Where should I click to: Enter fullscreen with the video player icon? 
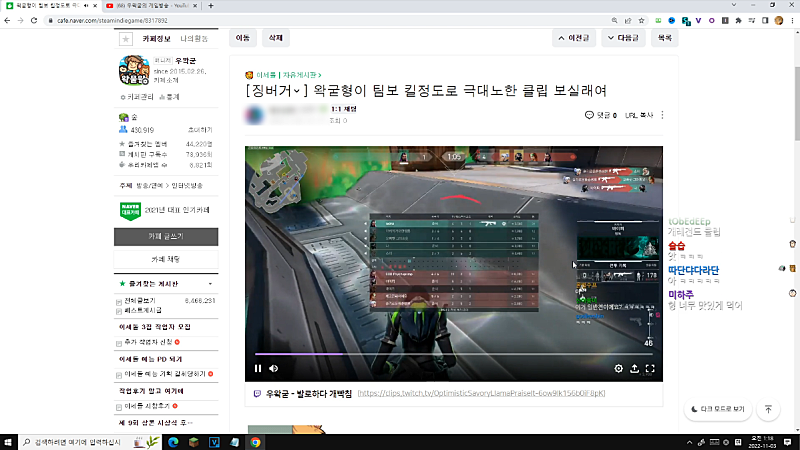click(x=650, y=368)
